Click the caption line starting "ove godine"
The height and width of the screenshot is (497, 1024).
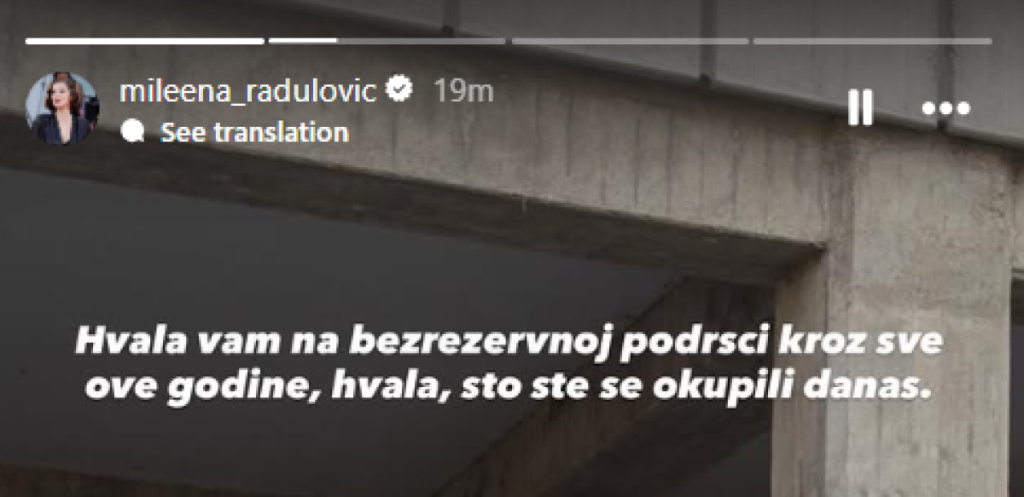pos(507,389)
